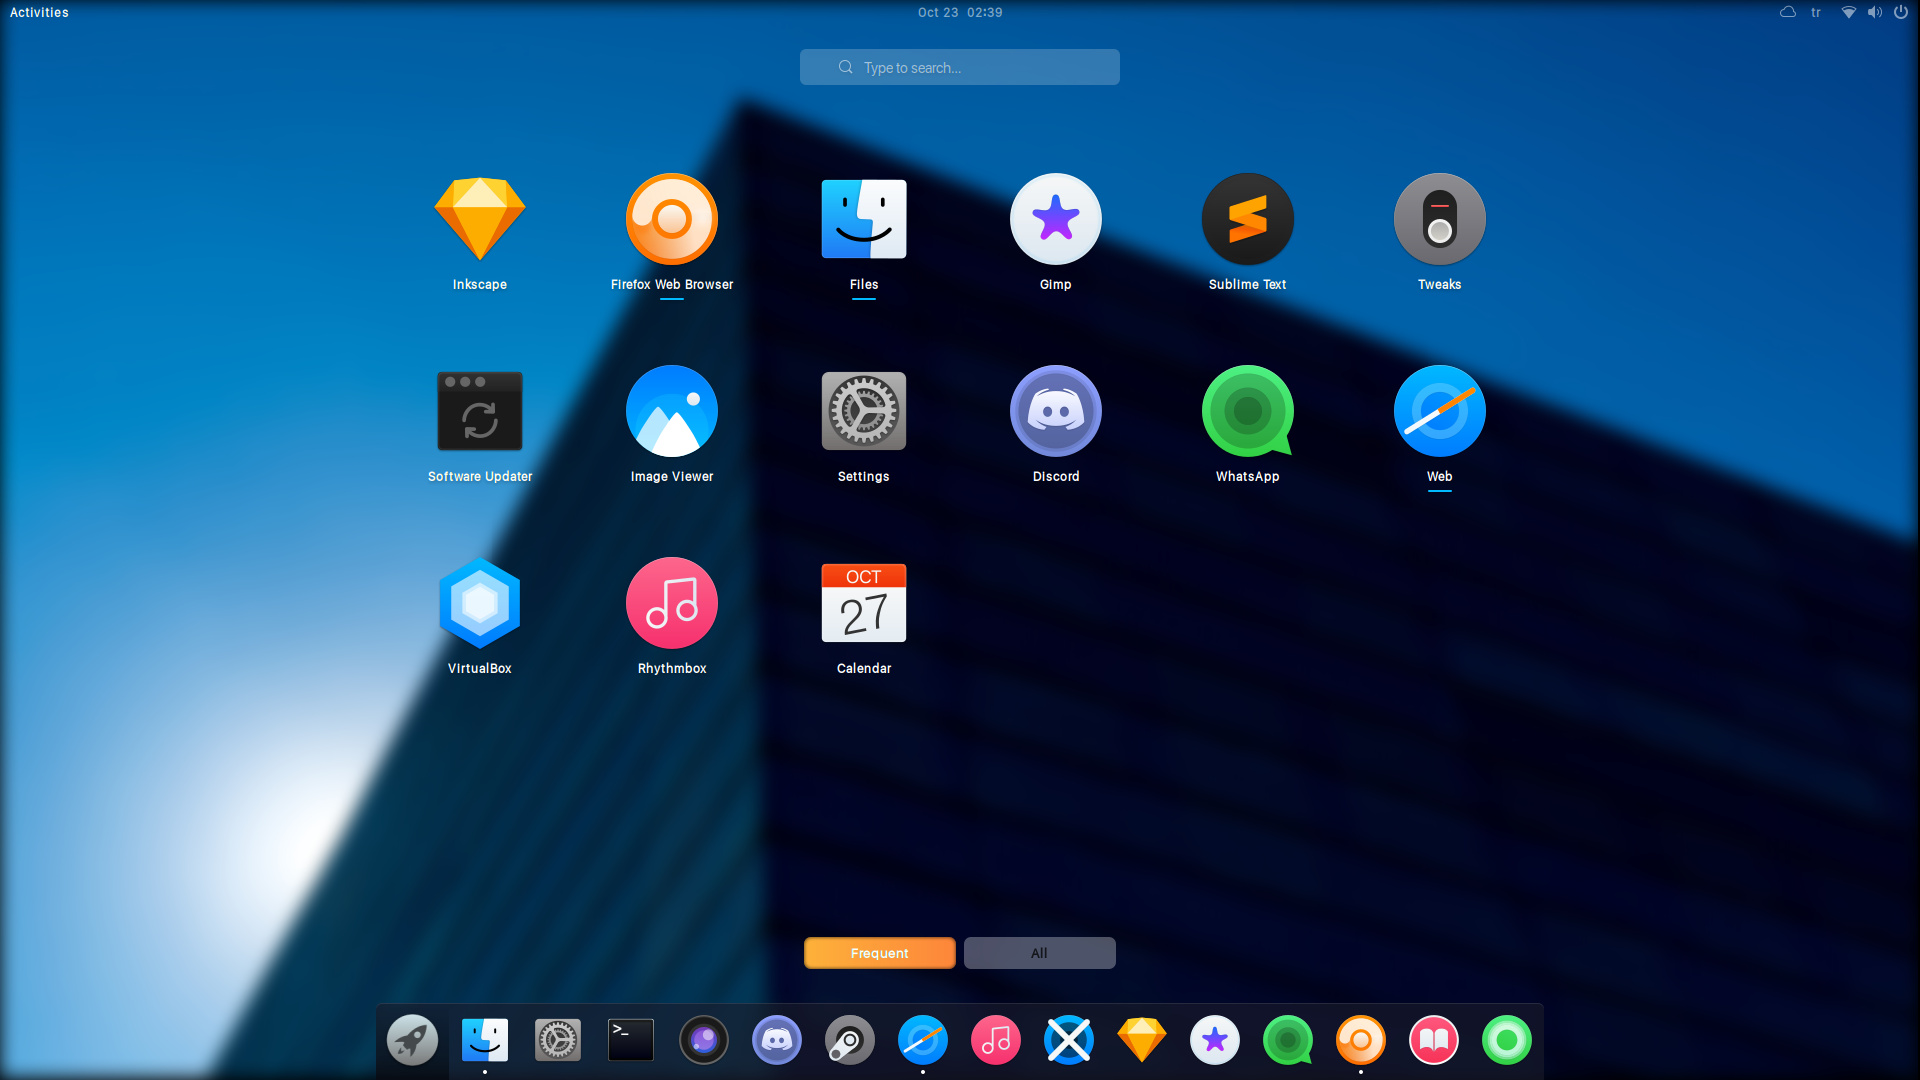Click the rocket launcher icon in dock
The image size is (1920, 1080).
(412, 1040)
